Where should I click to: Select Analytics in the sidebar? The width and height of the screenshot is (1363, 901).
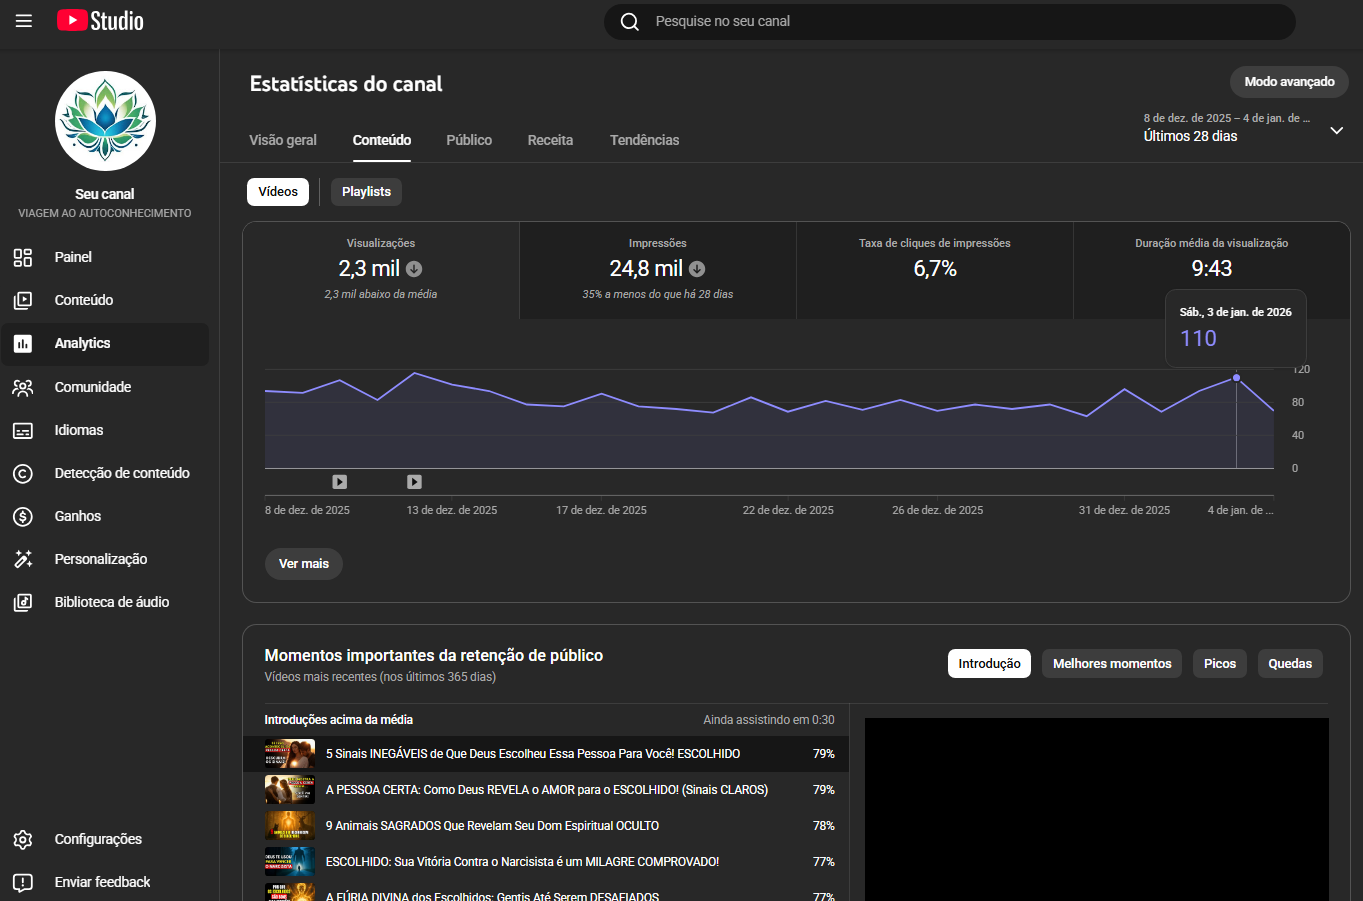click(x=105, y=343)
